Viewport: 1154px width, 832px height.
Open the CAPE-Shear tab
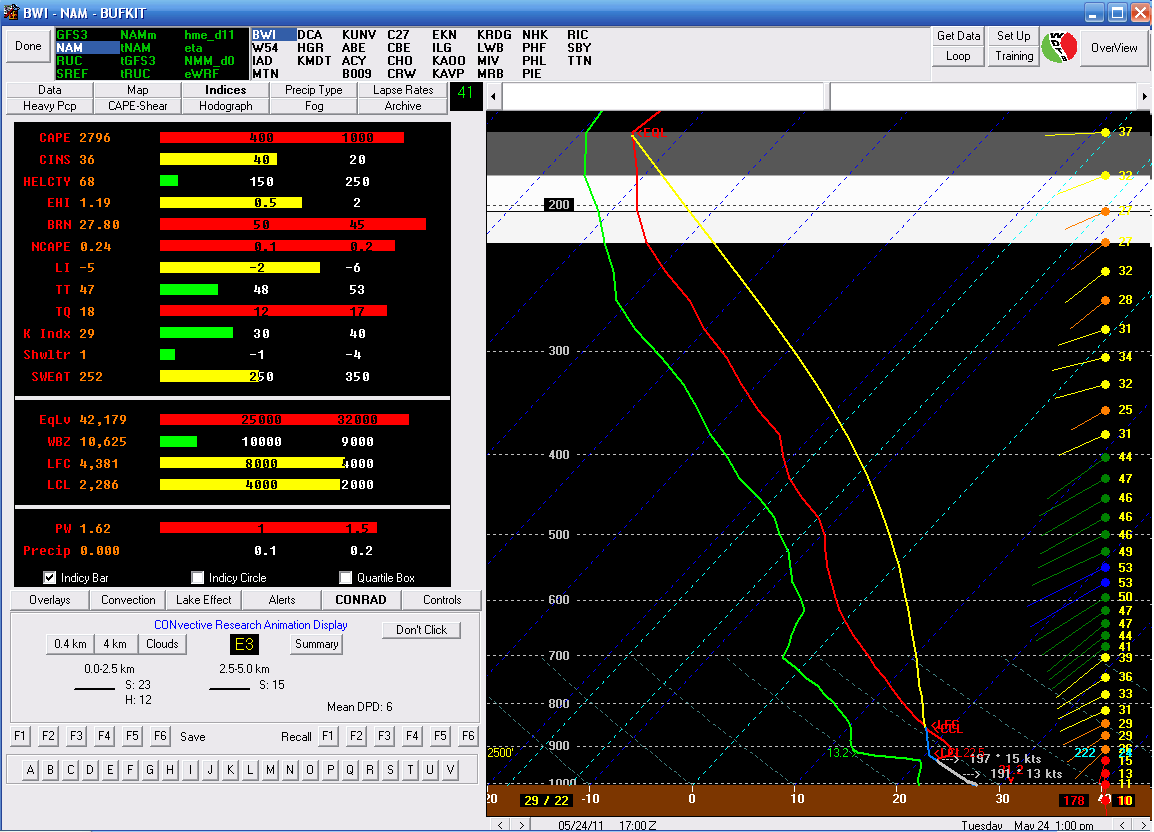point(138,106)
